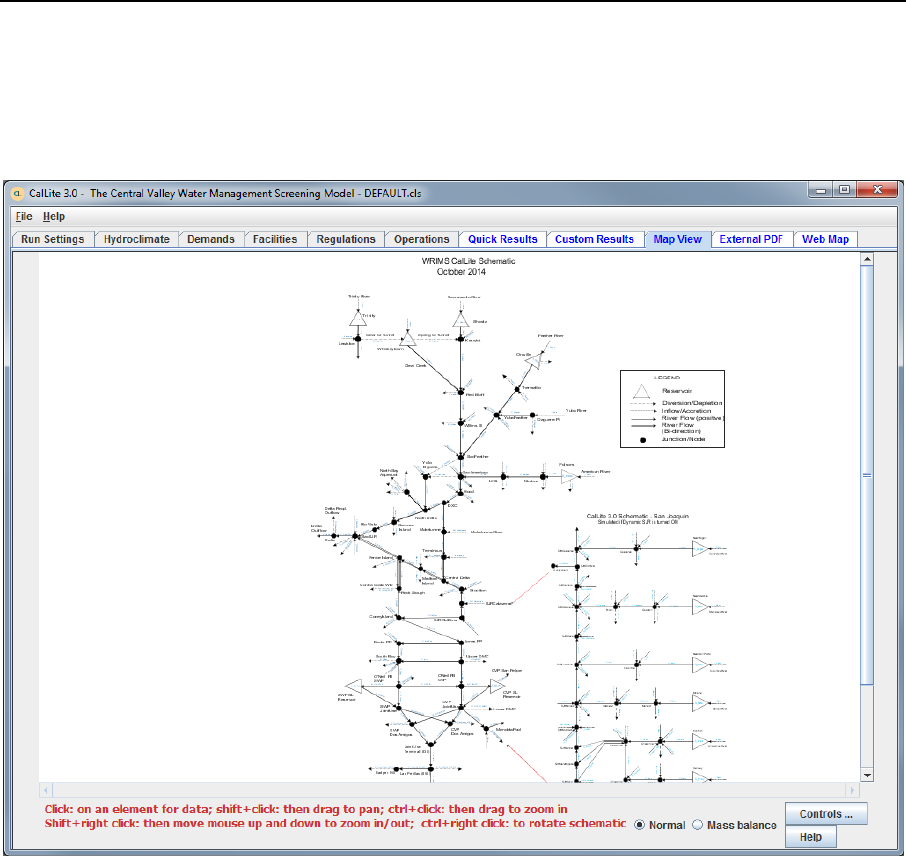Screen dimensions: 906x856
Task: Open the Custom Results tab
Action: click(595, 239)
